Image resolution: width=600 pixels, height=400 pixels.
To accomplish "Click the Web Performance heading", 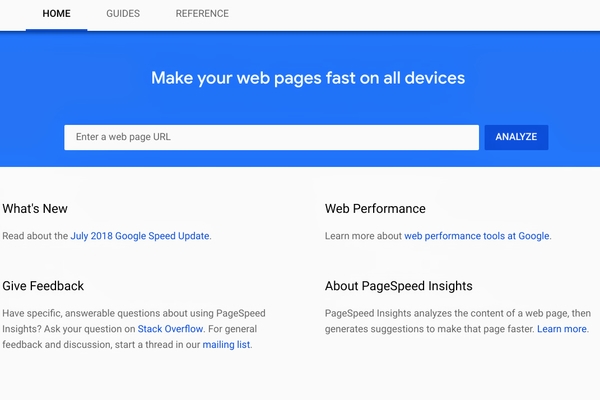I will [x=375, y=209].
